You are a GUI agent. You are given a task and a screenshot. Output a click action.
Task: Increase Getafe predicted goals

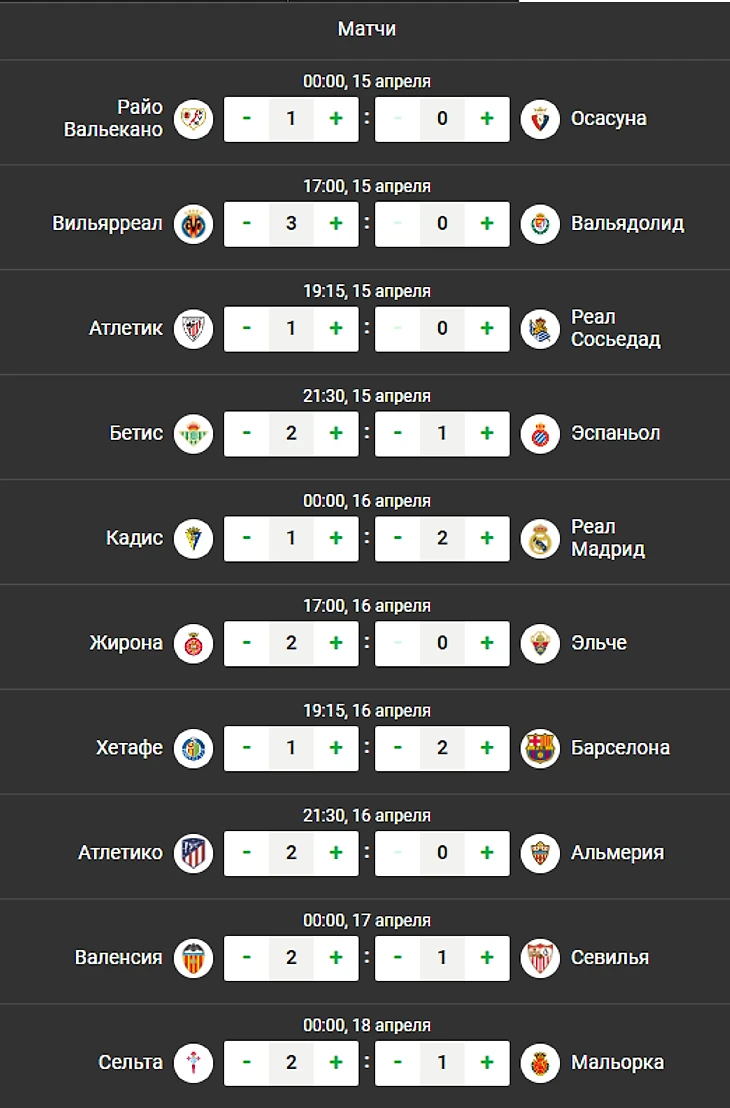pyautogui.click(x=336, y=748)
